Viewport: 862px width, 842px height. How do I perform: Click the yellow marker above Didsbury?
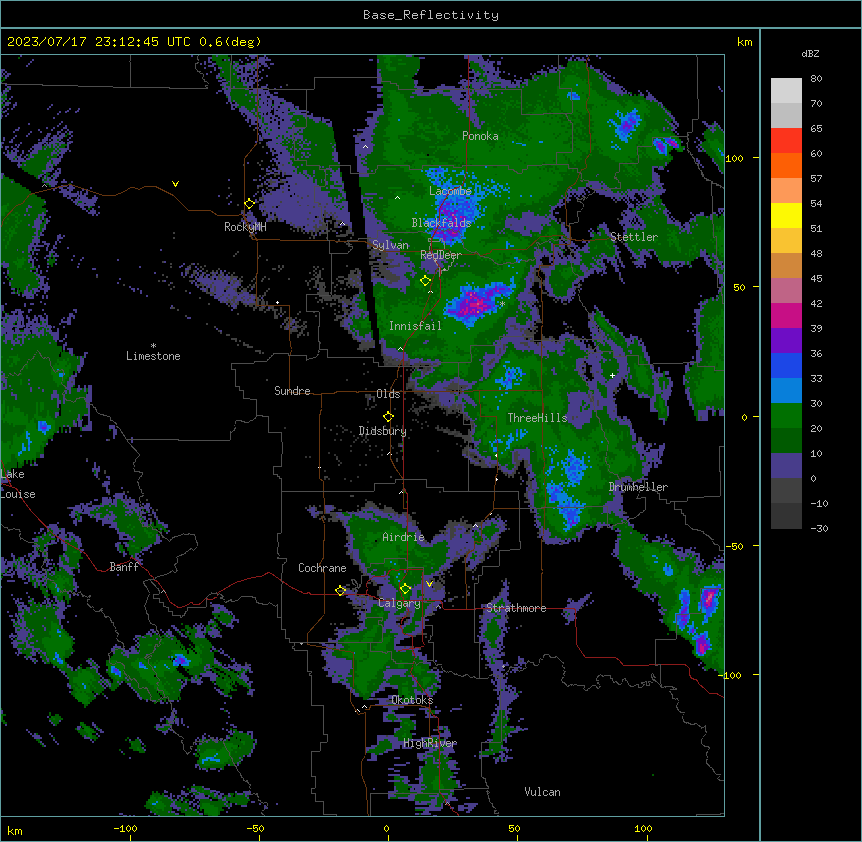pyautogui.click(x=388, y=417)
